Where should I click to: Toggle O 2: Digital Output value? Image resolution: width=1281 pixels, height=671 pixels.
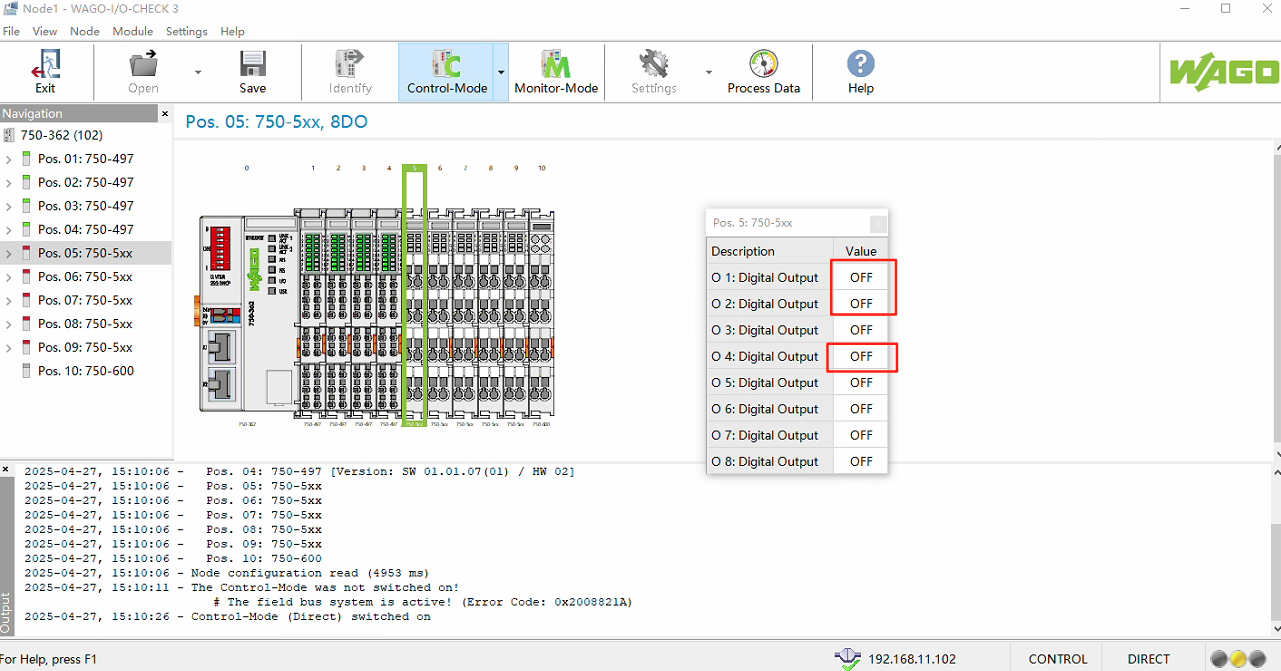(861, 304)
